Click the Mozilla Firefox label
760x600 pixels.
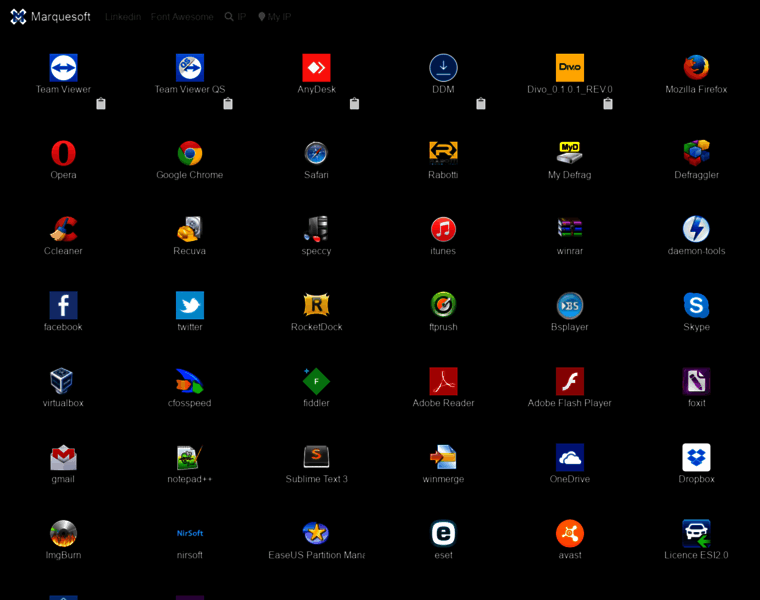point(697,90)
